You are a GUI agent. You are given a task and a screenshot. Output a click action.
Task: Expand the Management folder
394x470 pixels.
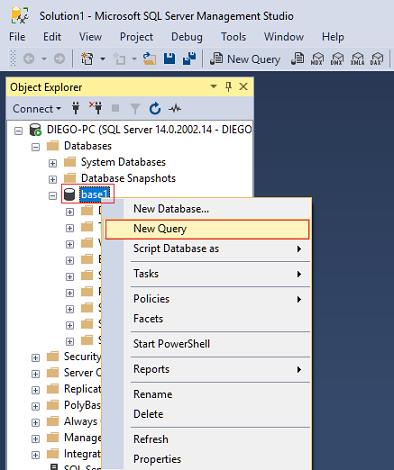click(35, 439)
